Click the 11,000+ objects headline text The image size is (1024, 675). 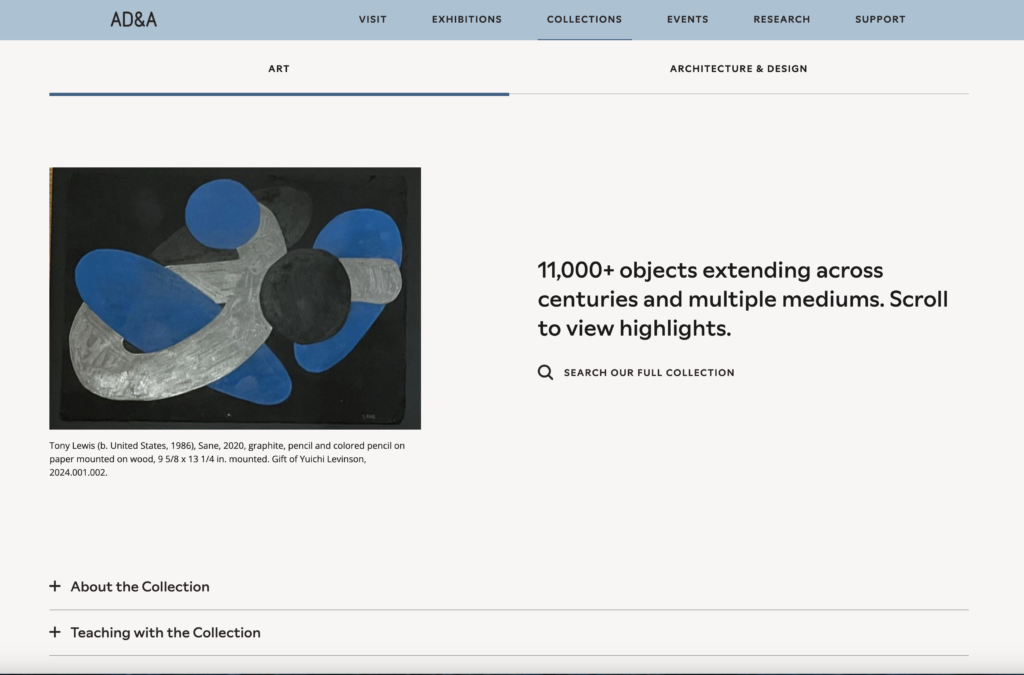[742, 298]
